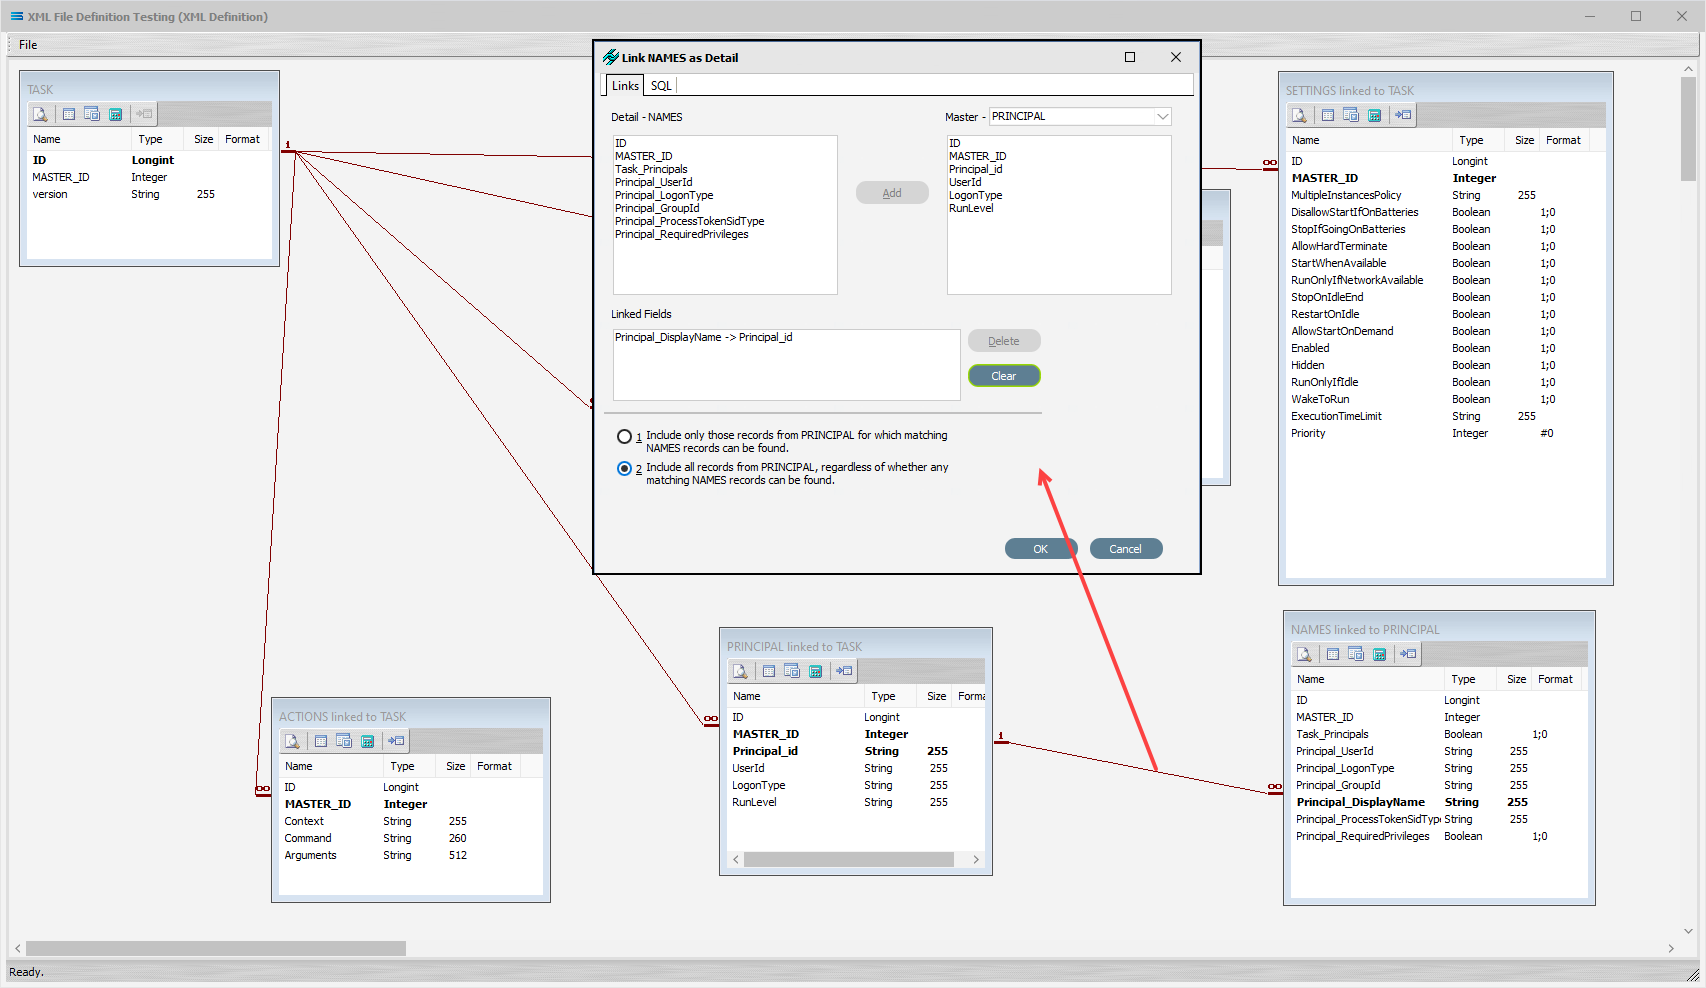Click the calculator icon in SETTINGS panel
1706x988 pixels.
(x=1374, y=116)
